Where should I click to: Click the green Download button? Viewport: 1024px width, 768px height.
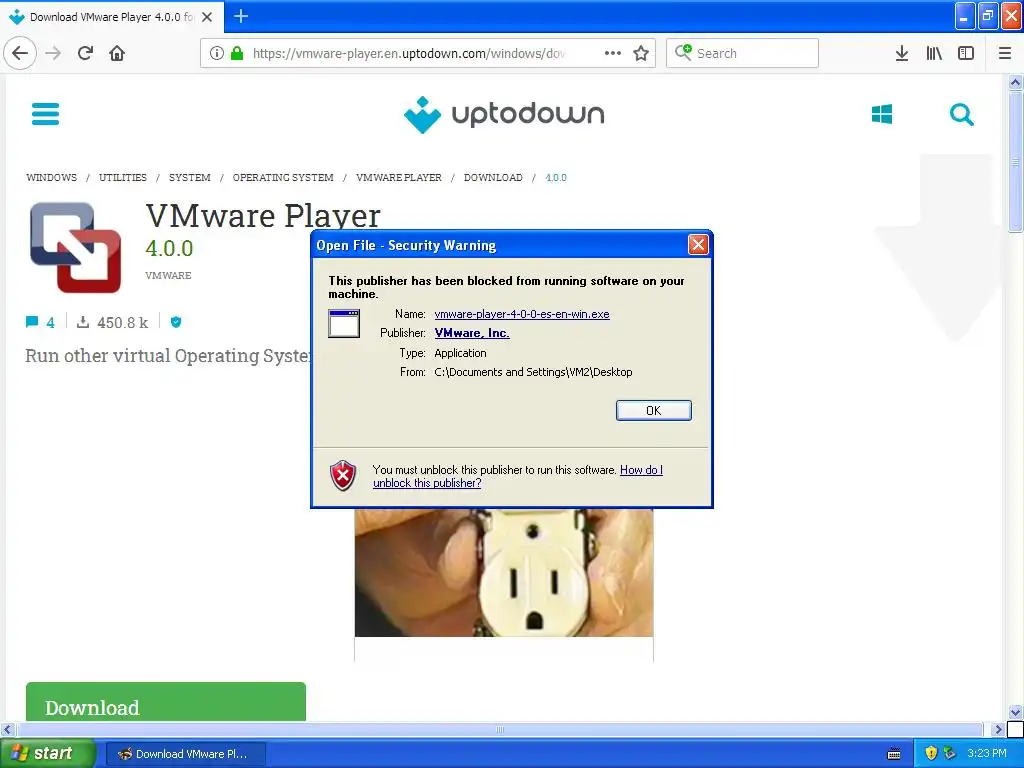click(166, 703)
